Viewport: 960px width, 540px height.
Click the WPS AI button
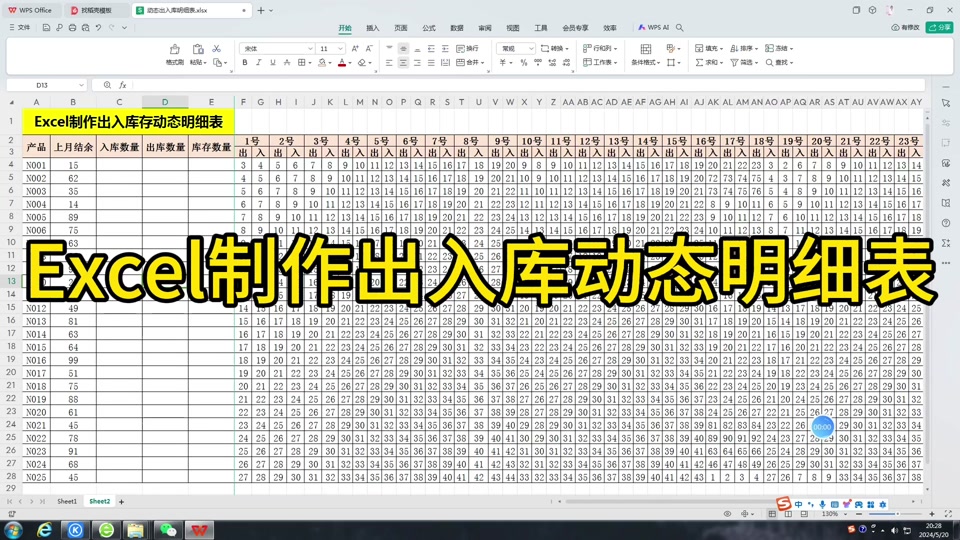pos(653,28)
